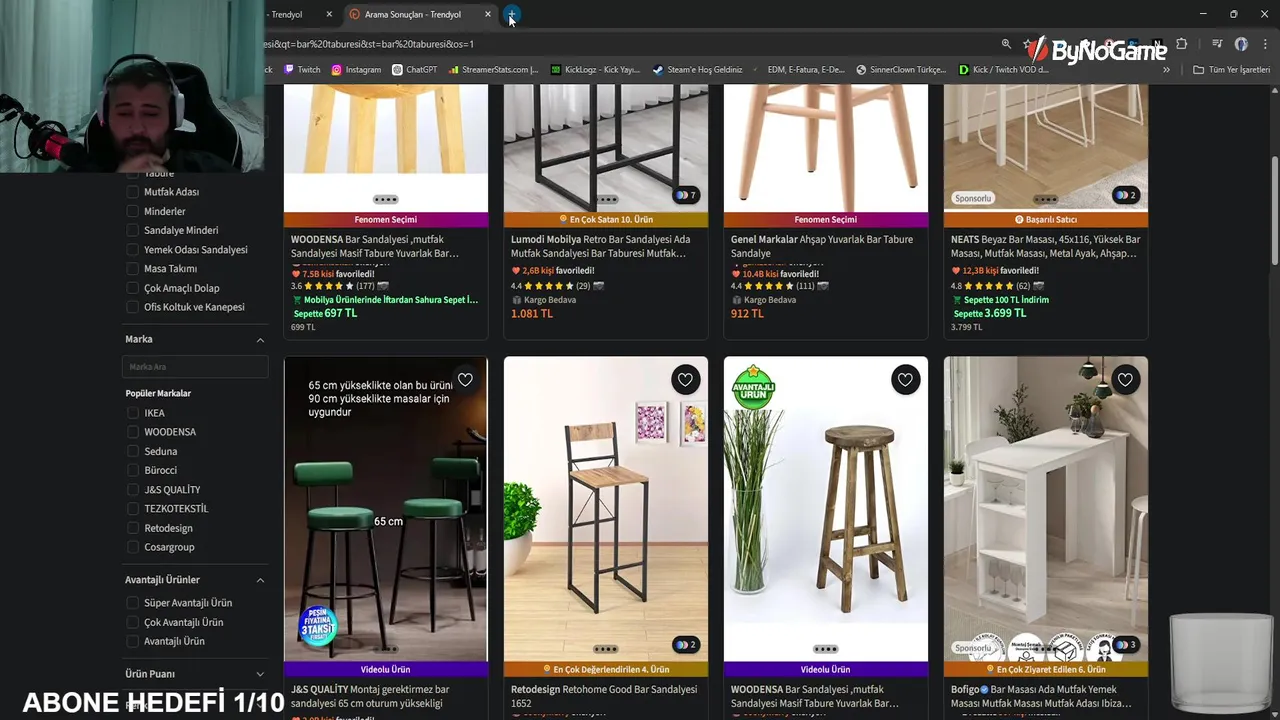Click the browser address bar URL
This screenshot has width=1280, height=720.
370,44
